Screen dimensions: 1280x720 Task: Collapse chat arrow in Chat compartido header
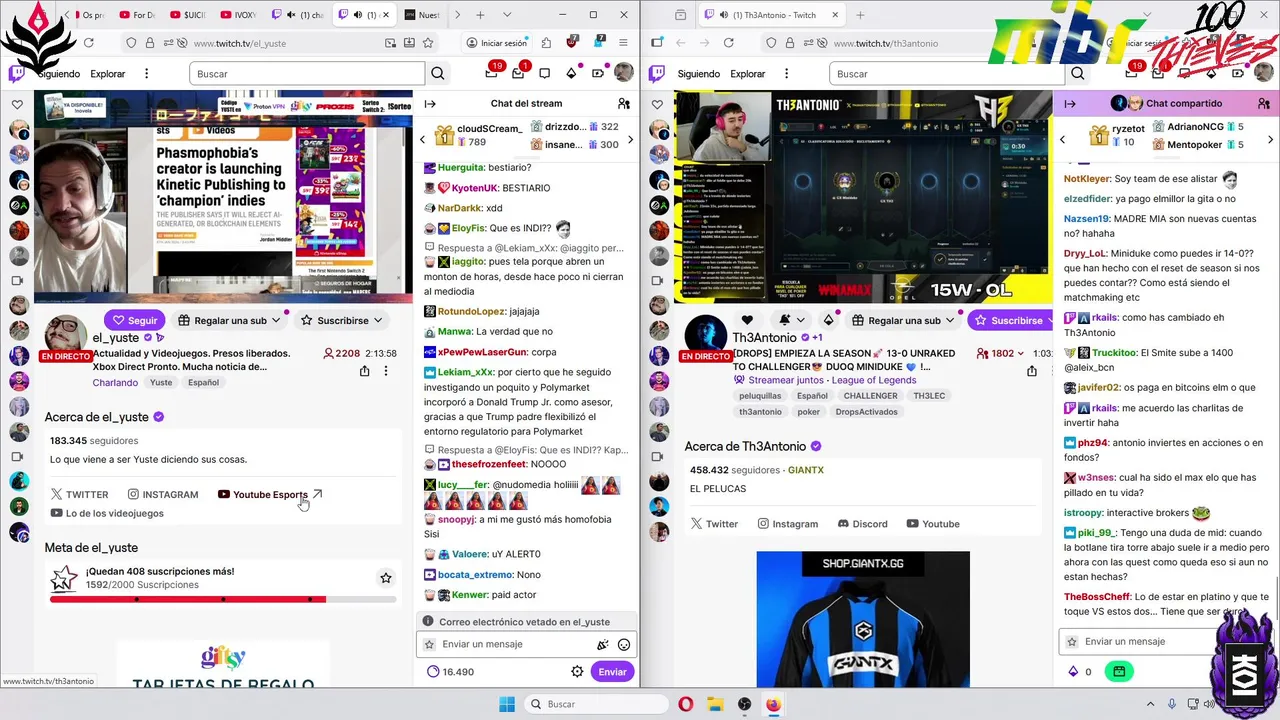tap(1070, 103)
